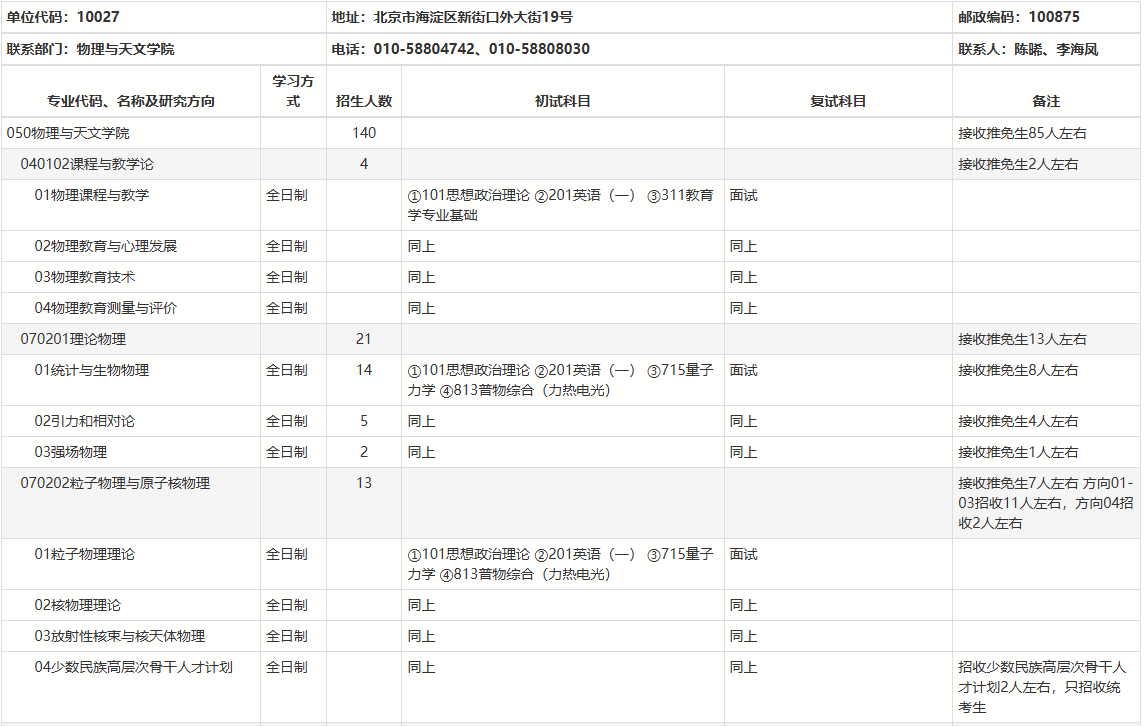Screen dimensions: 1144x726
Task: Click the 02物理教育与心理发展 research direction
Action: 106,246
